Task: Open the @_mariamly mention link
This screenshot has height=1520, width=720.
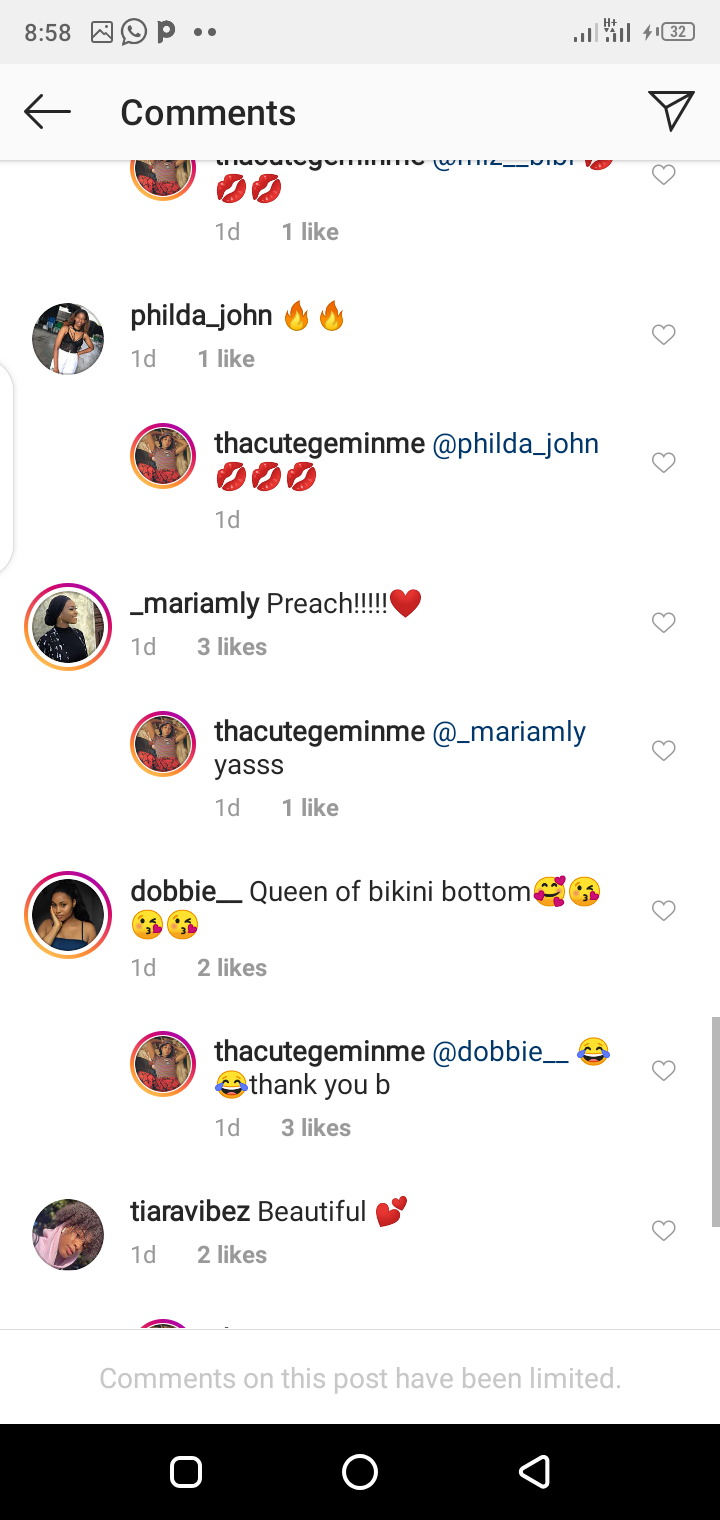Action: coord(509,732)
